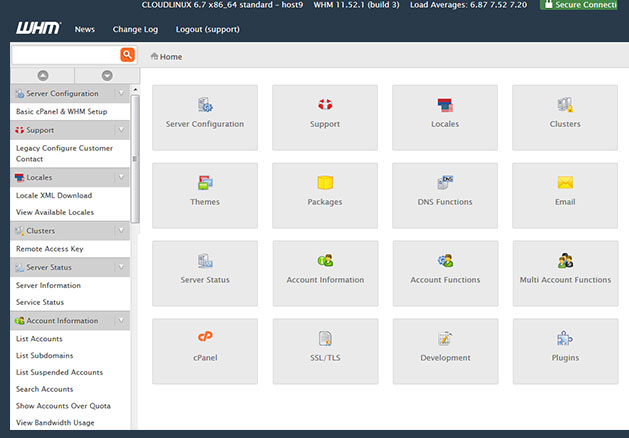Click the Home breadcrumb link

170,57
